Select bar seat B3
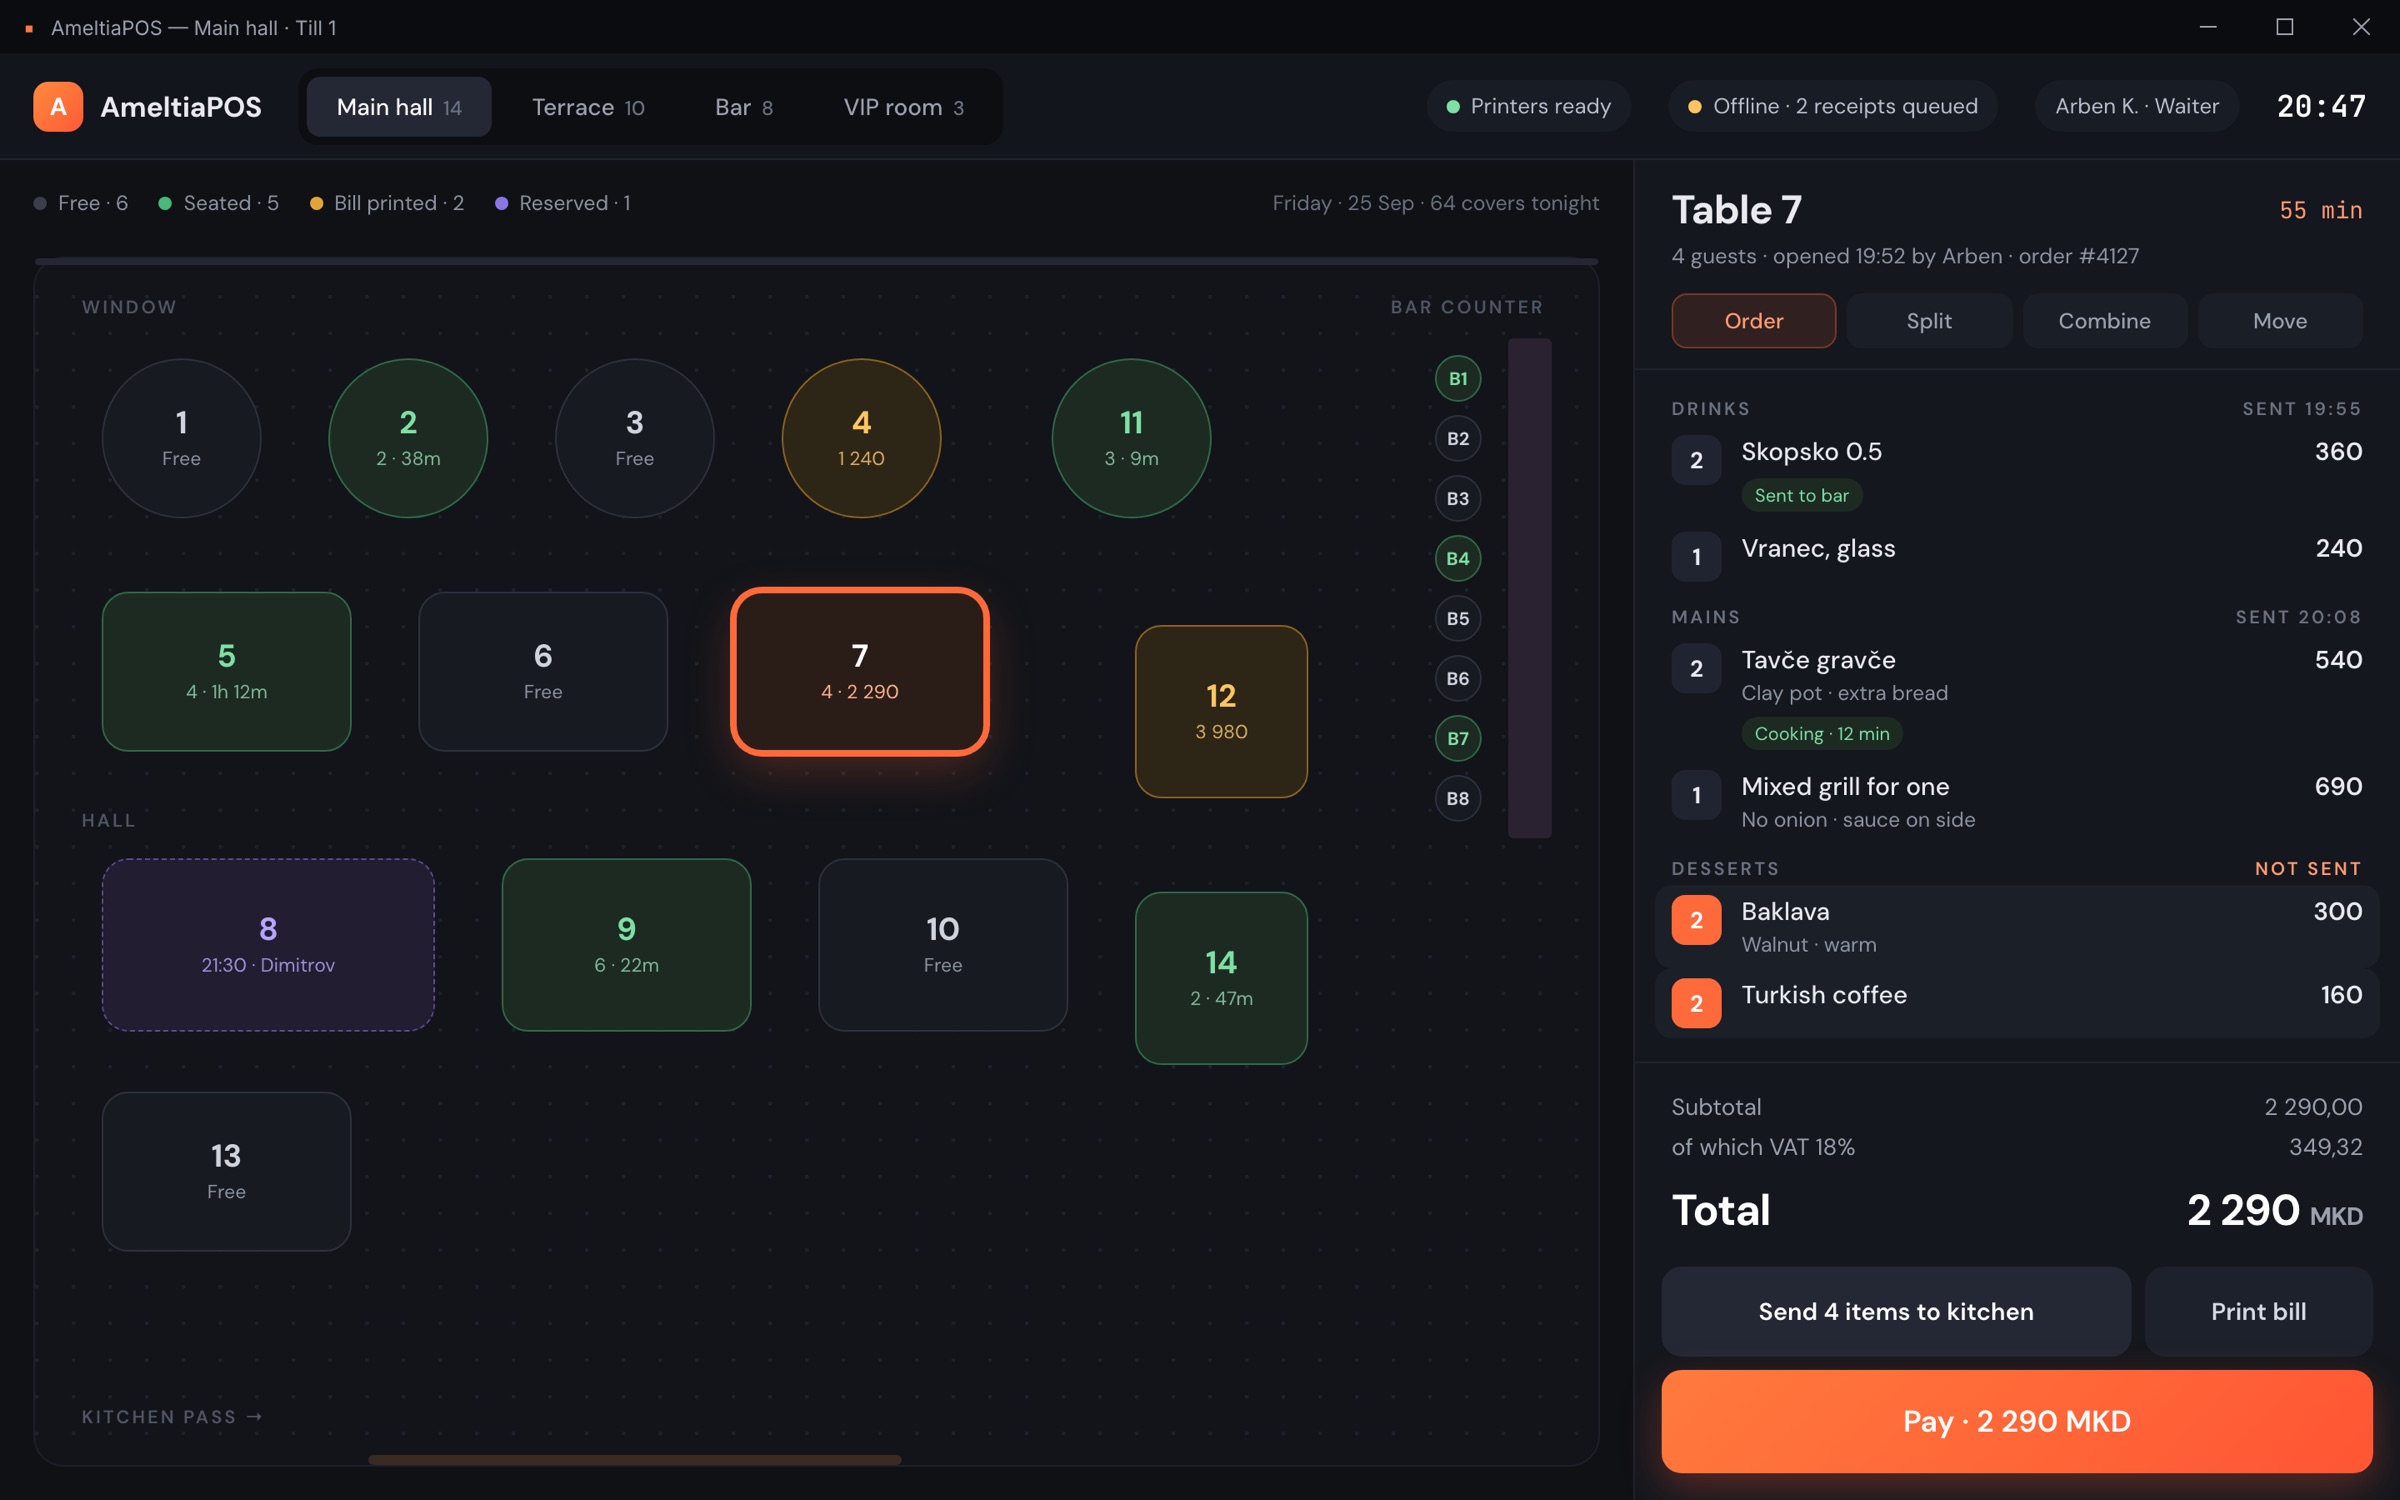 pos(1458,498)
